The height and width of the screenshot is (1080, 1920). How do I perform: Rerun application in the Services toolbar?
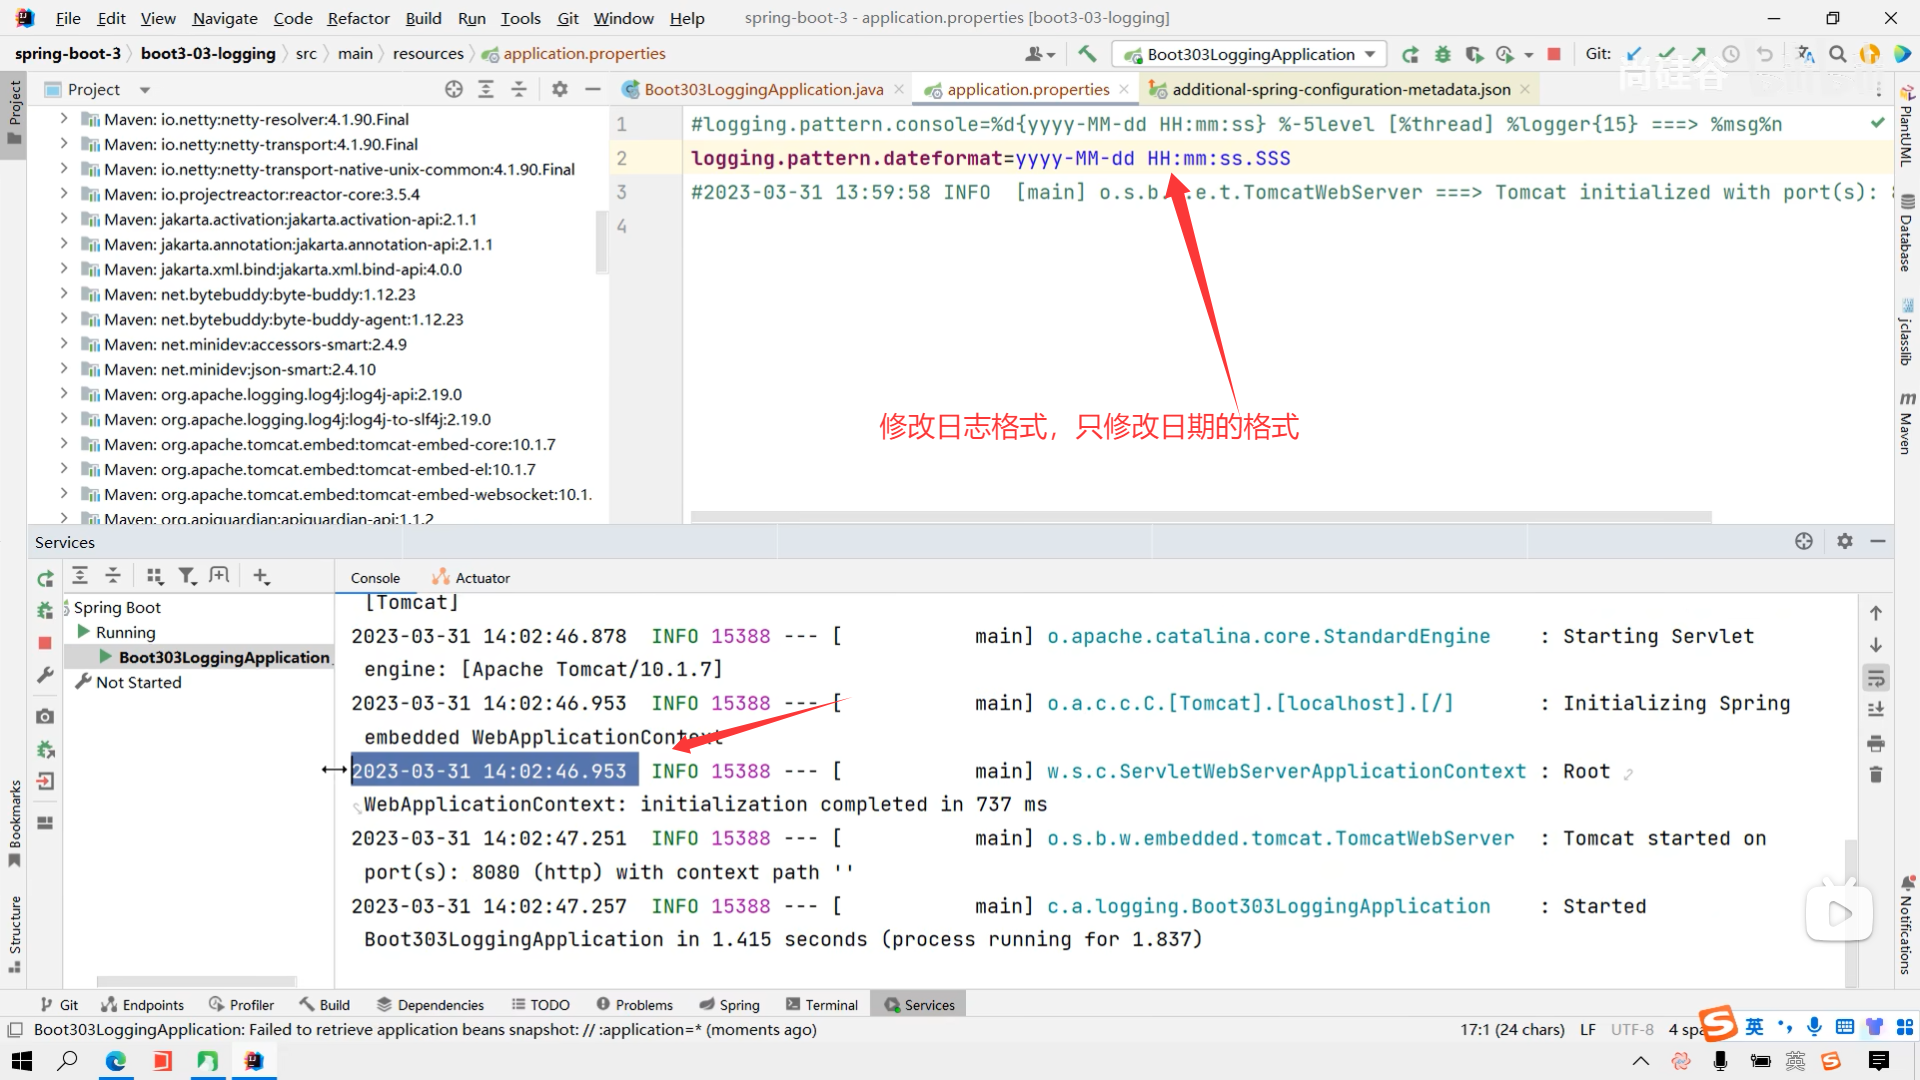point(45,578)
